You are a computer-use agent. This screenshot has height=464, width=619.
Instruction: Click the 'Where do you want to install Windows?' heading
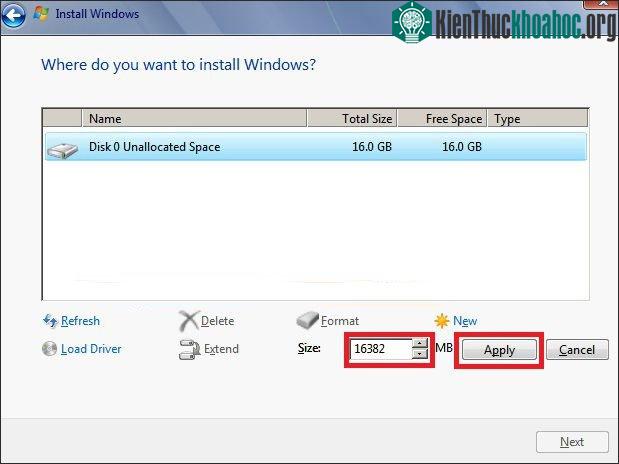point(178,65)
